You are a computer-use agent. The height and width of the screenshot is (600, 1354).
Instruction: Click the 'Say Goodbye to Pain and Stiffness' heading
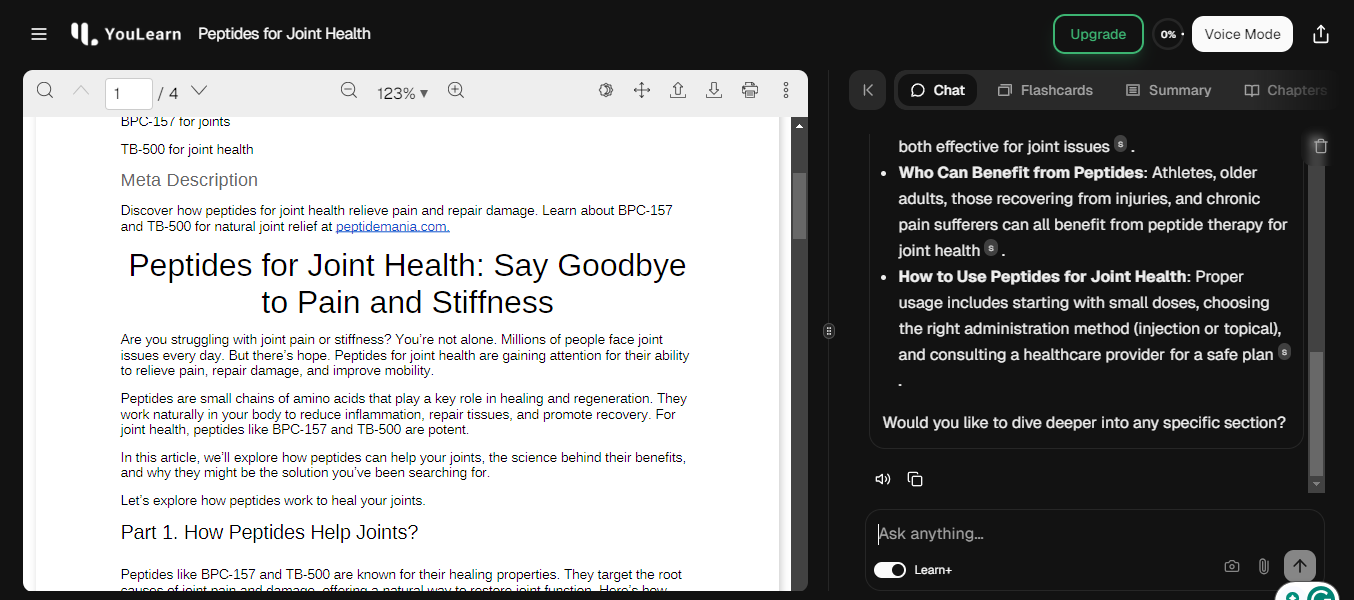[407, 283]
